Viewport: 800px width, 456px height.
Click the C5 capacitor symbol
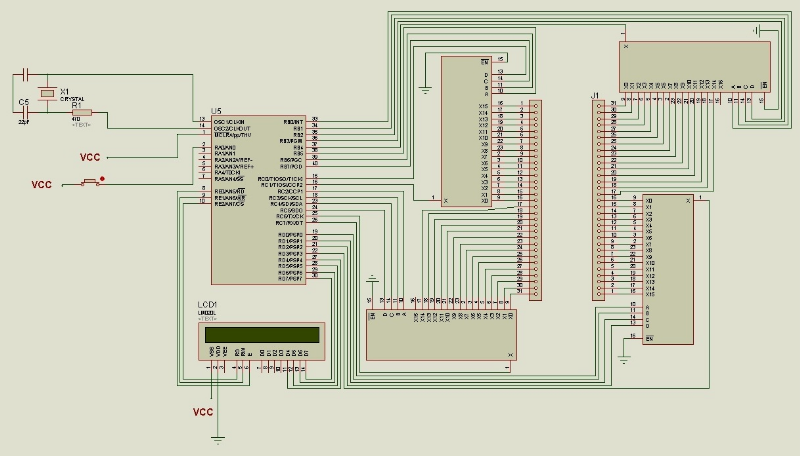[24, 112]
